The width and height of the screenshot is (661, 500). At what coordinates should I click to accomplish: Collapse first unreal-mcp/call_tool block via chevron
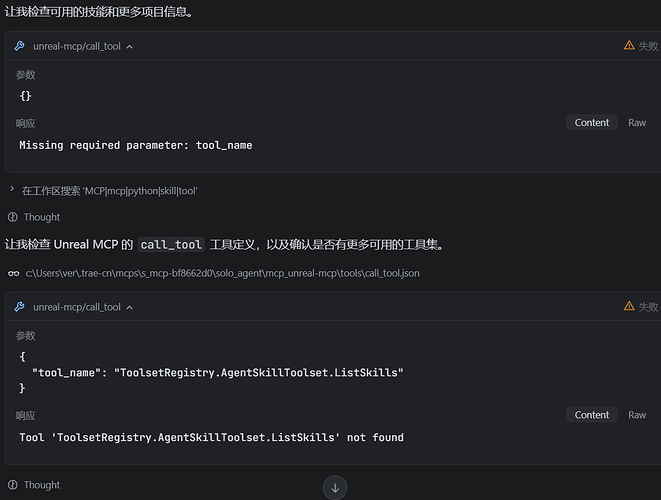point(130,47)
